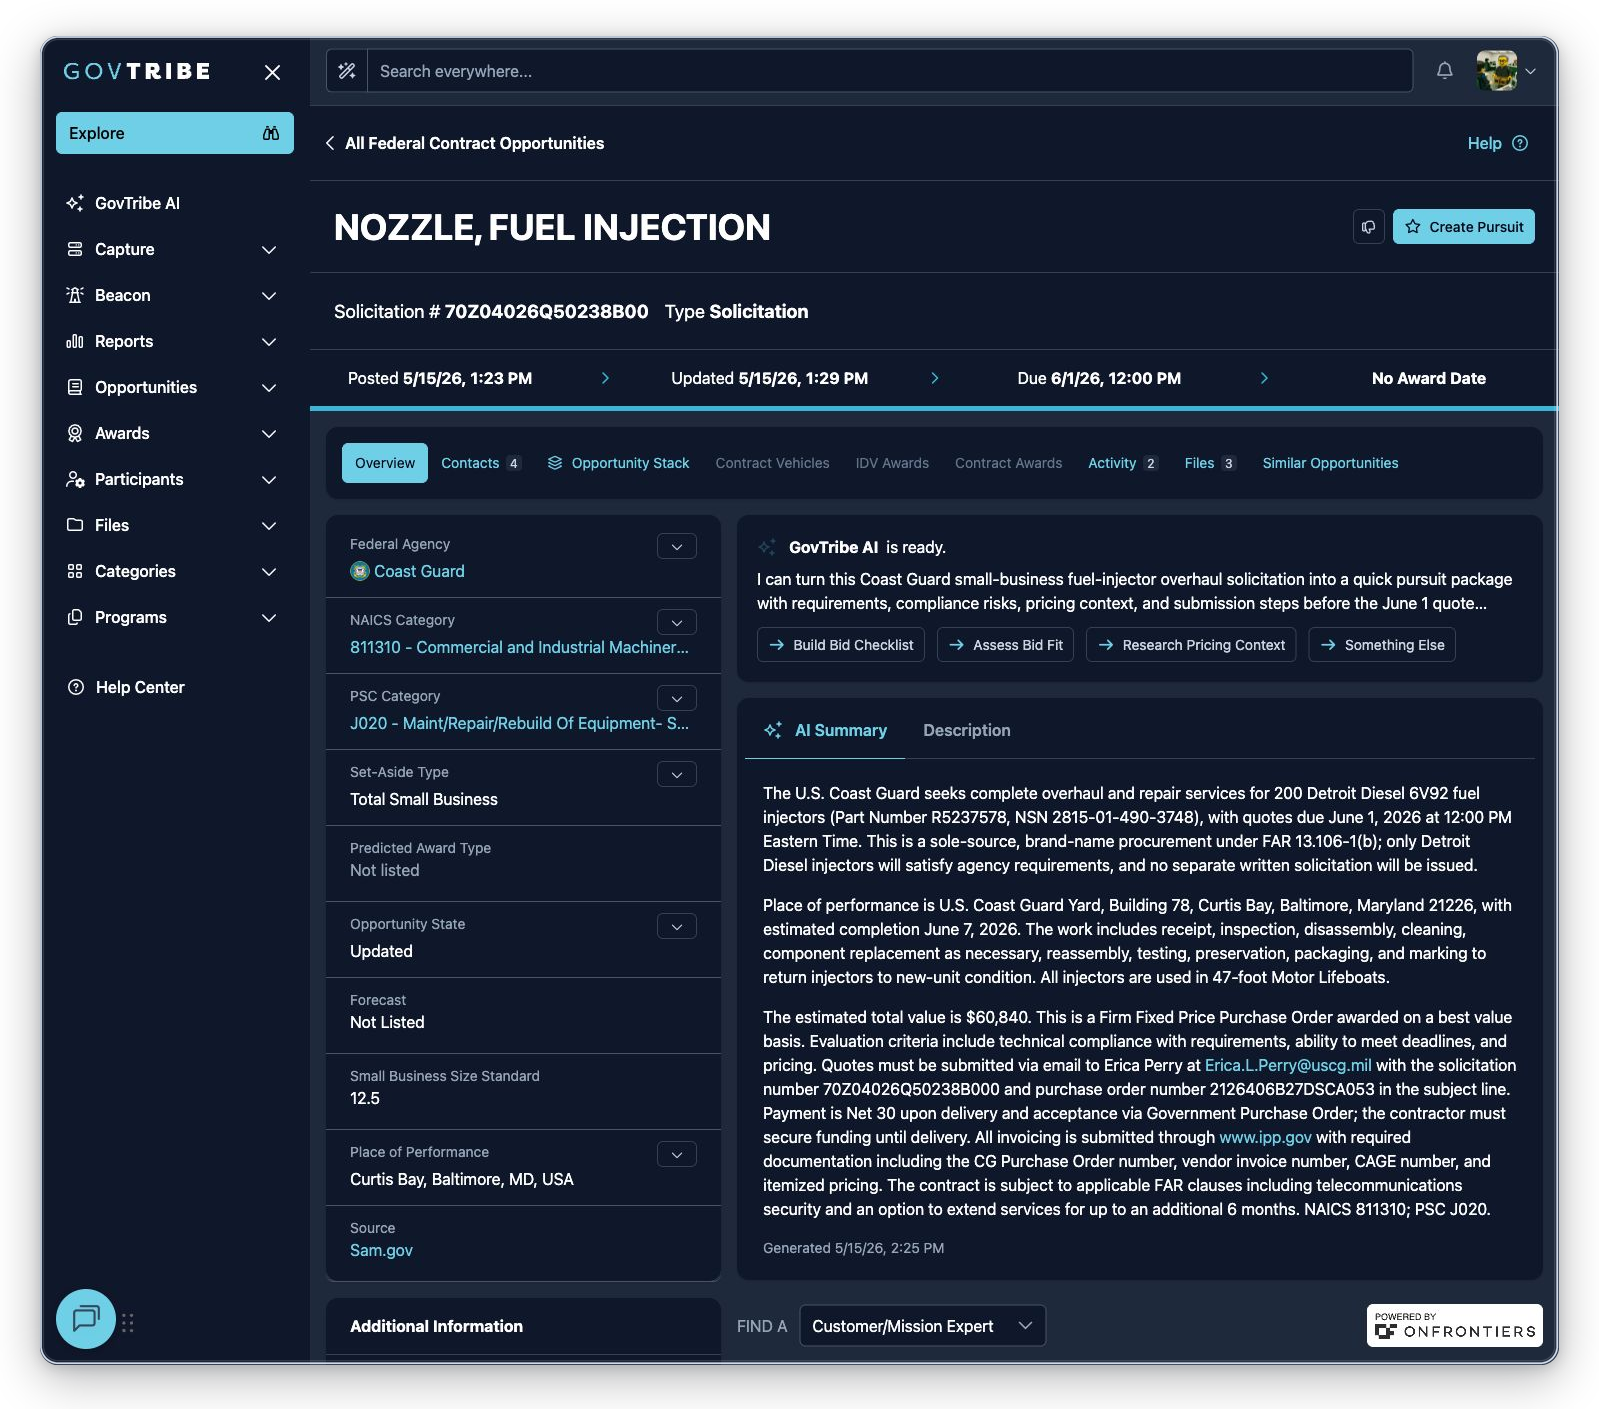Open the Coast Guard agency link

(x=419, y=571)
